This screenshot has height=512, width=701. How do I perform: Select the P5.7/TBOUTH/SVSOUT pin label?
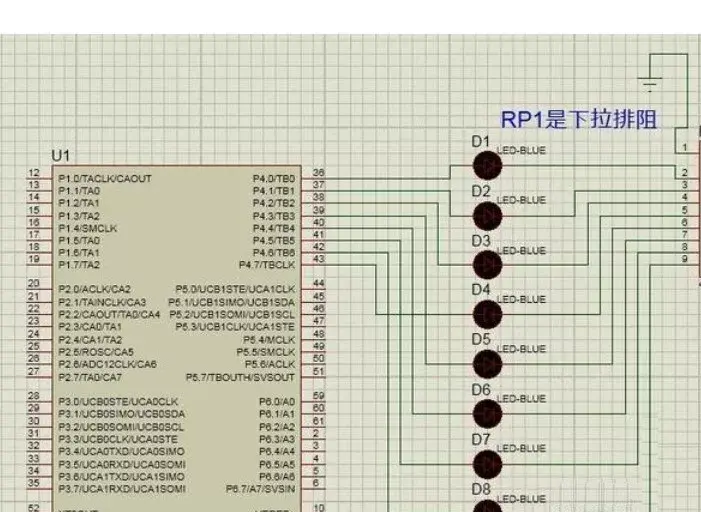pos(240,378)
